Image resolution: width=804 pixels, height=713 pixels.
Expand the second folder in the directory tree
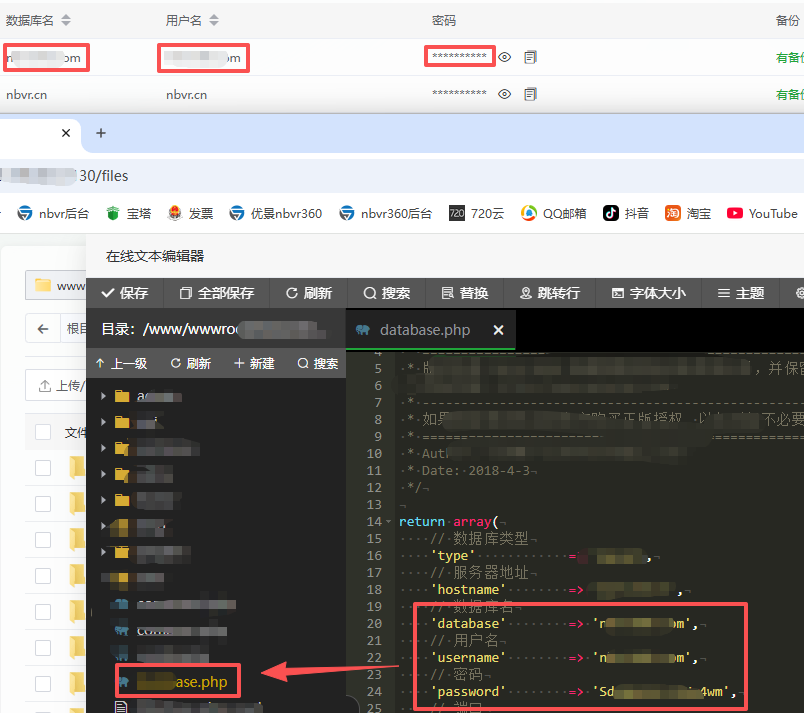[x=103, y=422]
